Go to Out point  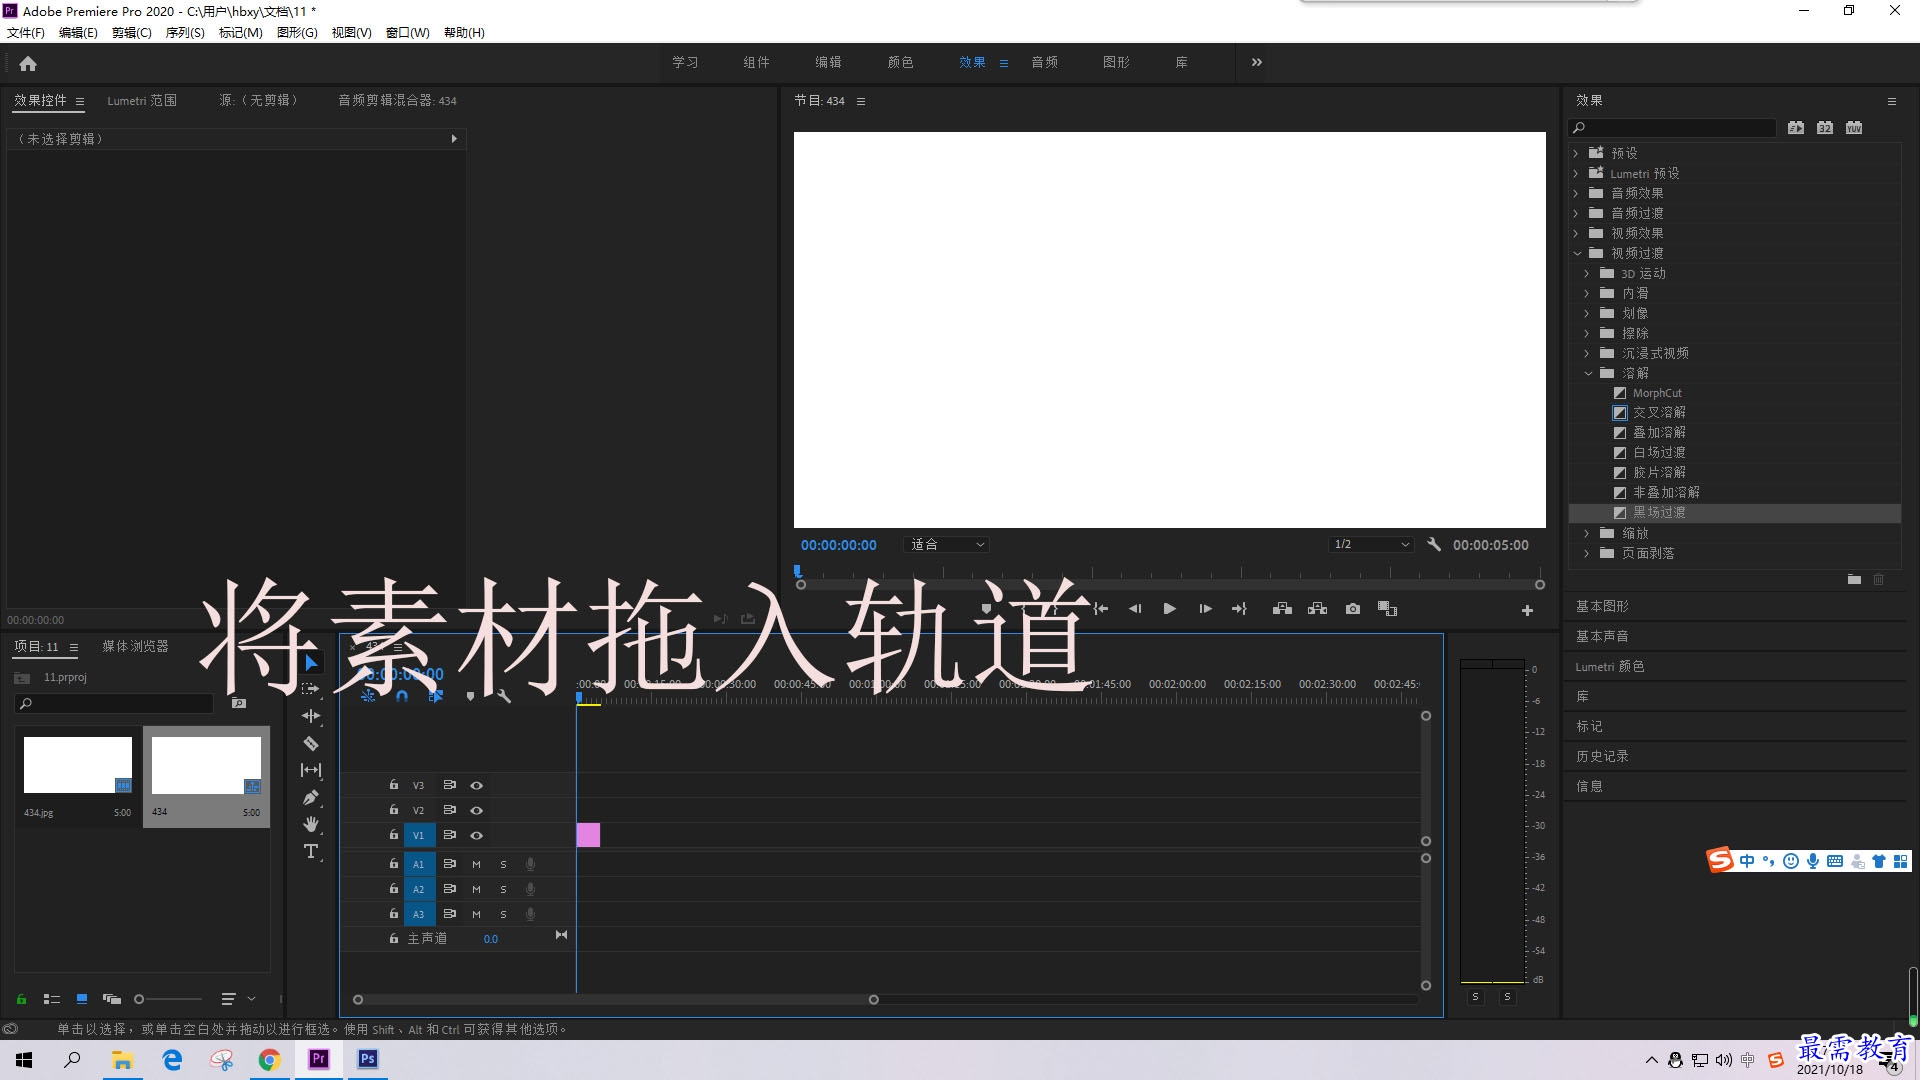click(x=1239, y=609)
